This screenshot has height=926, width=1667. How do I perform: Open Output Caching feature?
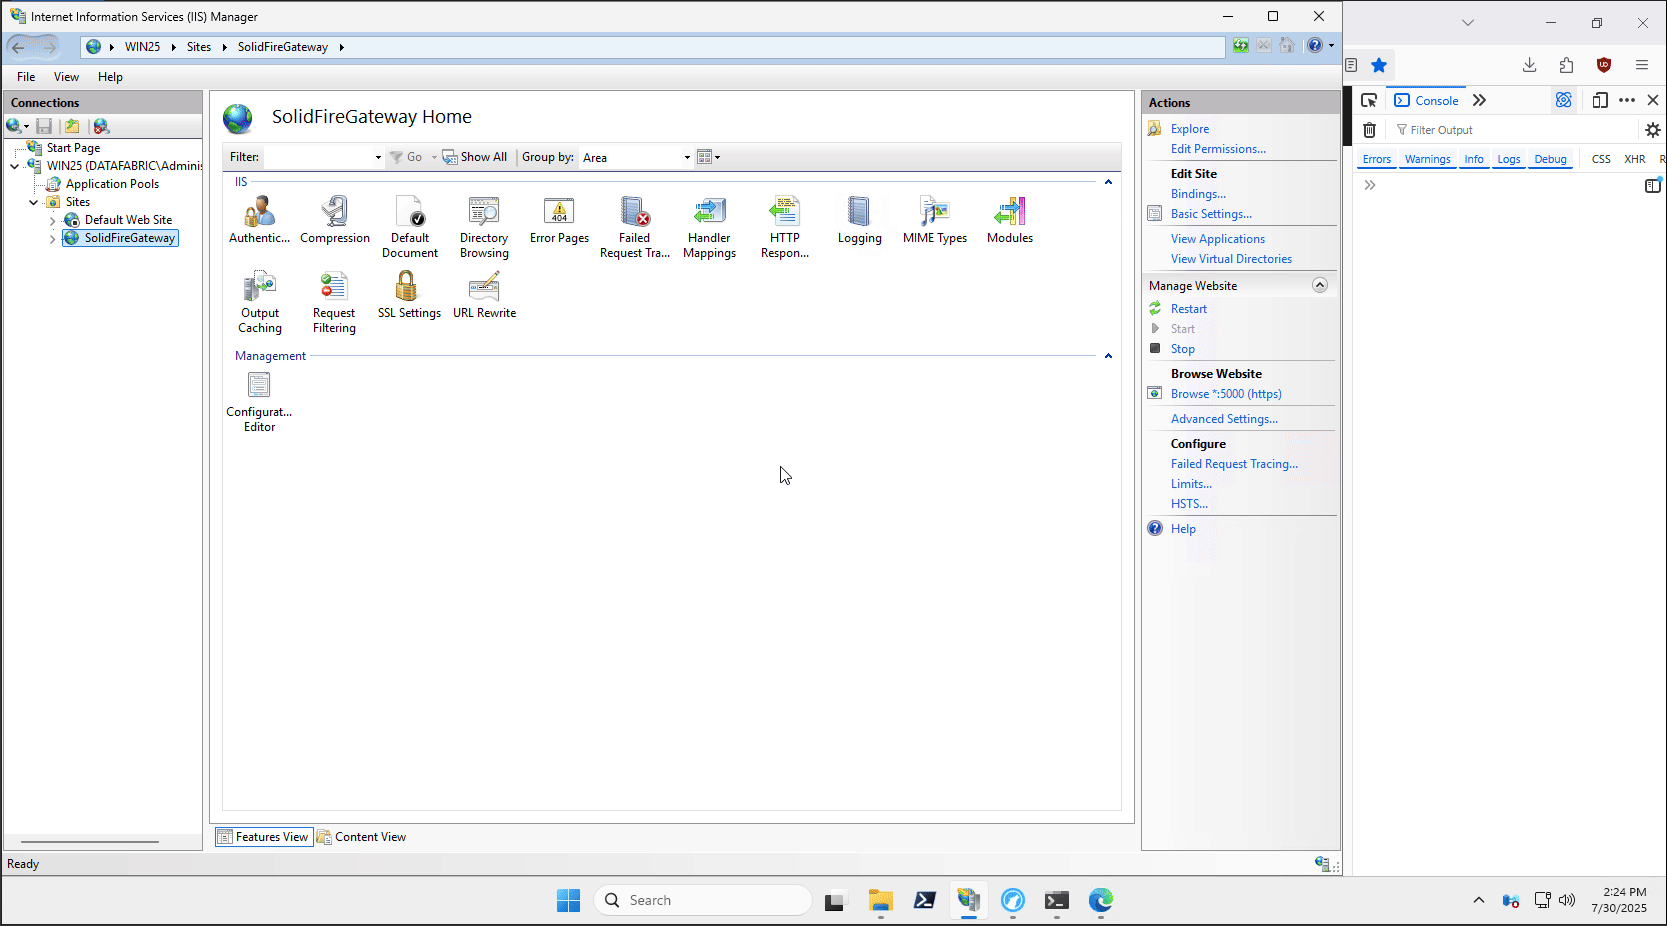coord(260,302)
